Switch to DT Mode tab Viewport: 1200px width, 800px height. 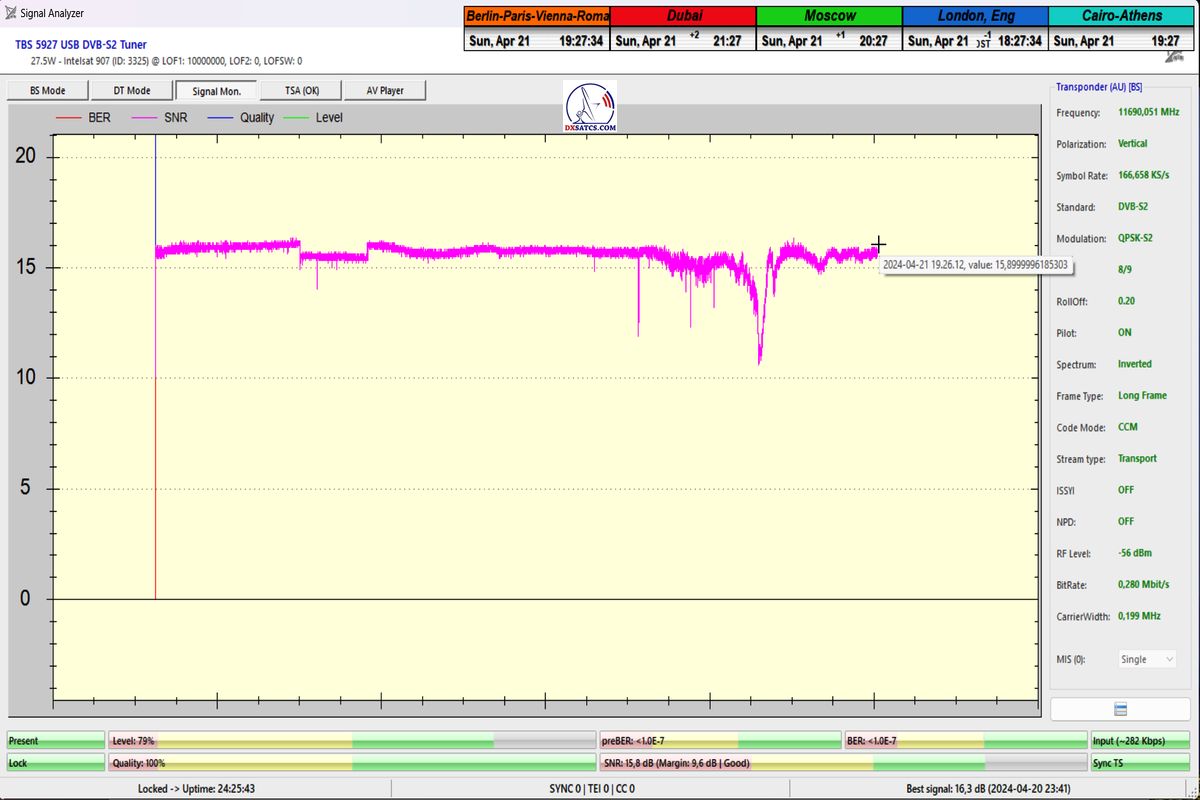131,90
